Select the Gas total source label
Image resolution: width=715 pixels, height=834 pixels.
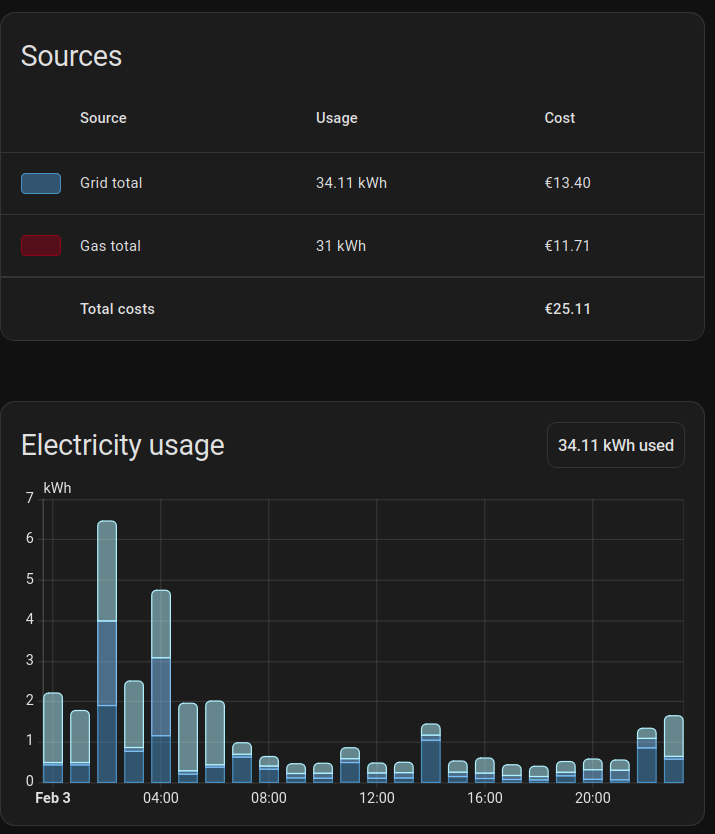[x=110, y=246]
